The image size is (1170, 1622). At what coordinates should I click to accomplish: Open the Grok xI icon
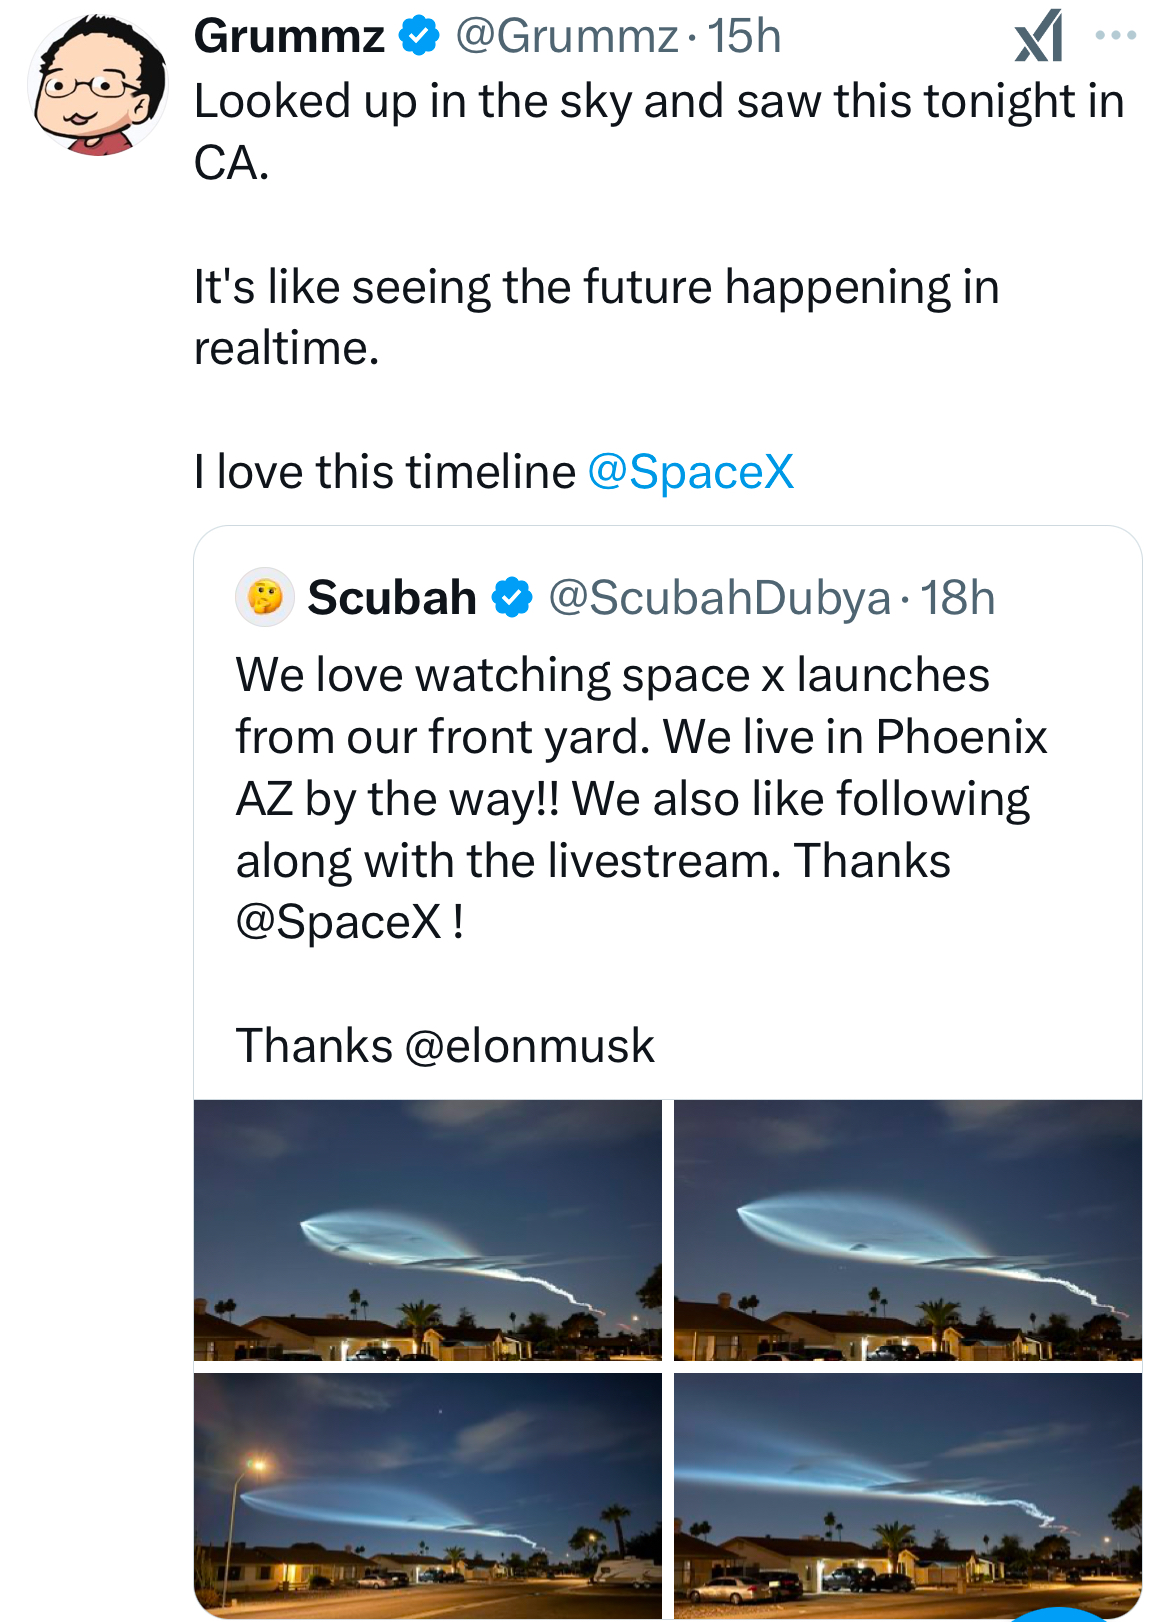(x=1038, y=36)
